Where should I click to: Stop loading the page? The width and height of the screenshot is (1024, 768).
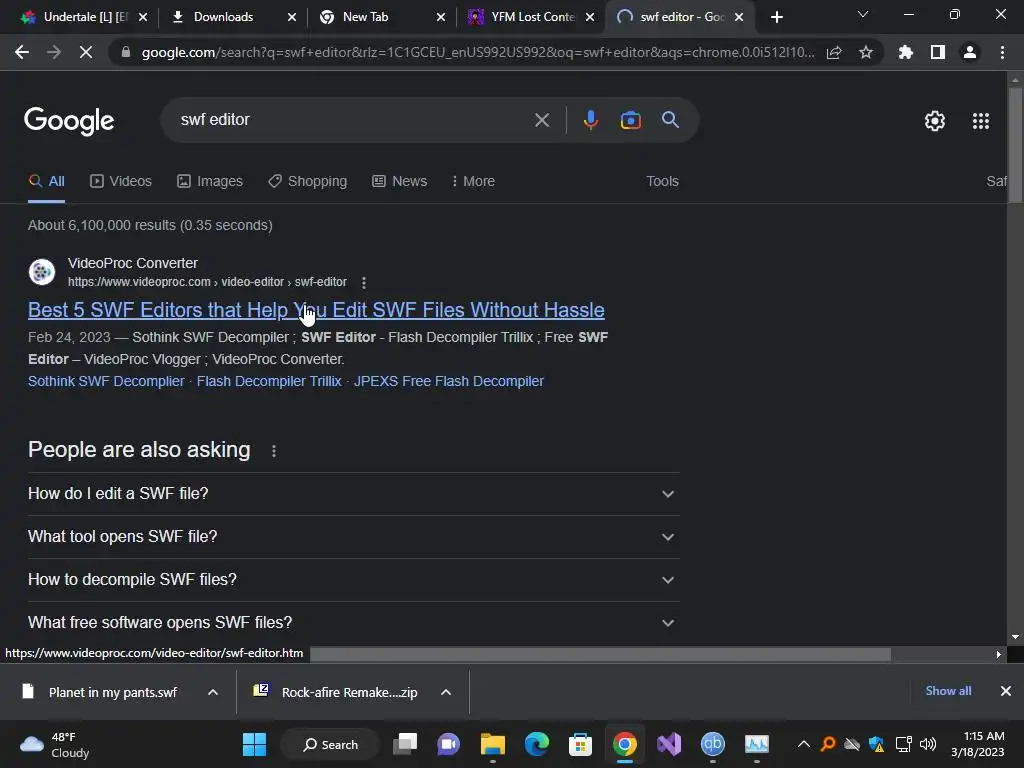point(86,52)
